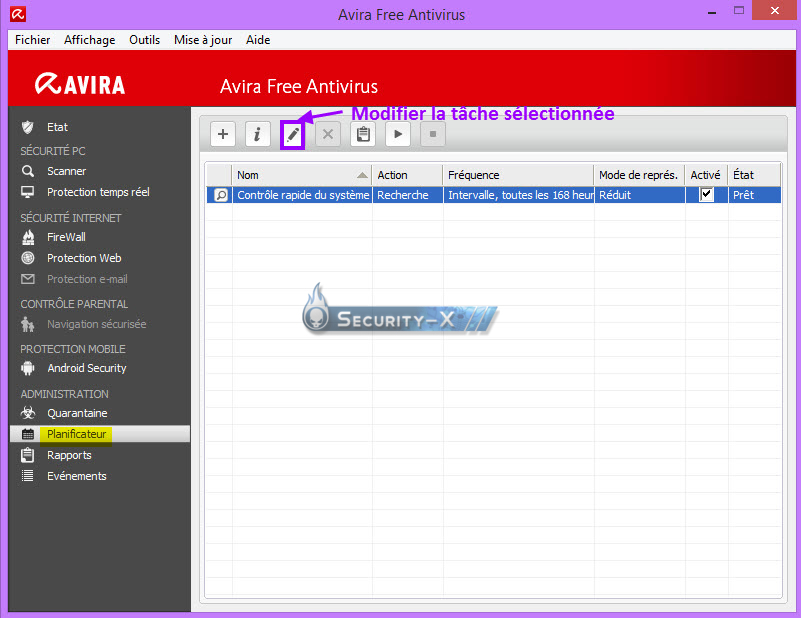Screen dimensions: 801x618
Task: Click the Avira logo in the title bar
Action: coord(18,14)
